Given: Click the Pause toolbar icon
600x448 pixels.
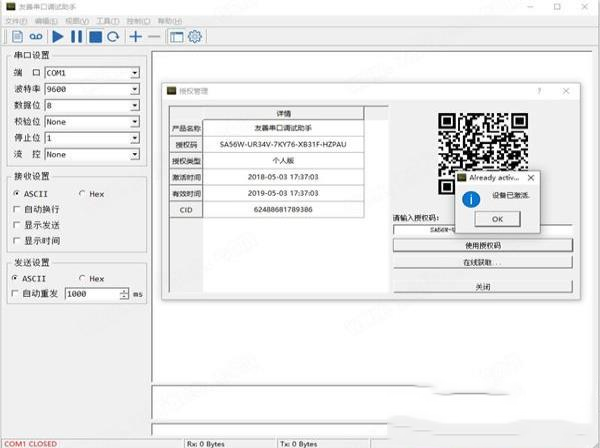Looking at the screenshot, I should [76, 37].
